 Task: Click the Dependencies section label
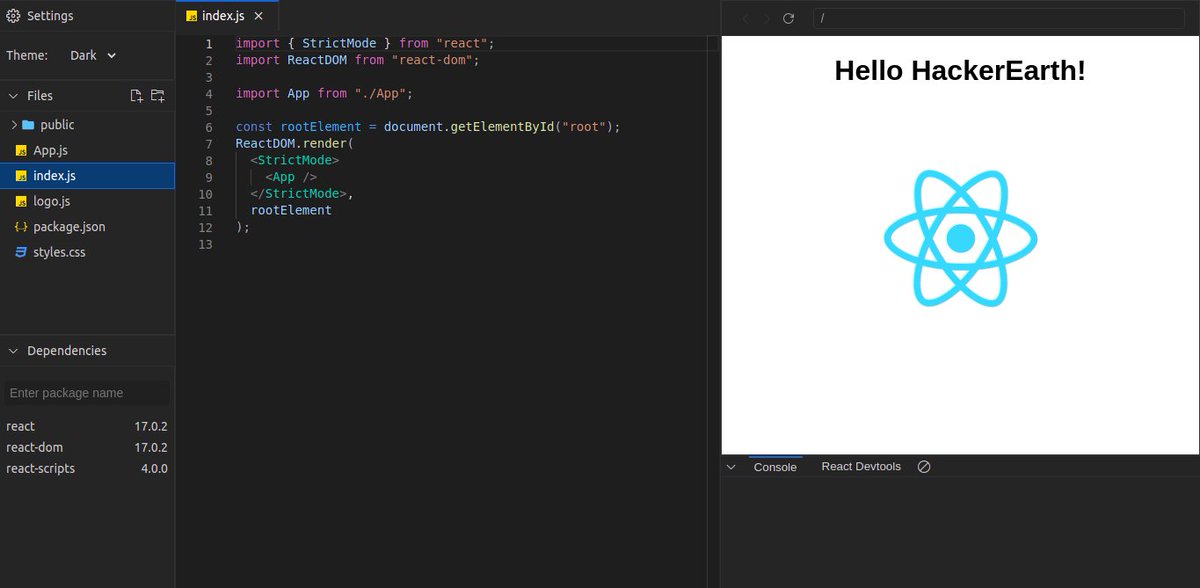coord(67,351)
